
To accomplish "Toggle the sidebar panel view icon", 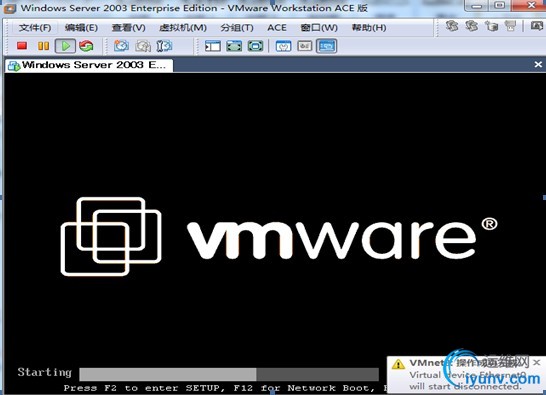I will pyautogui.click(x=213, y=46).
